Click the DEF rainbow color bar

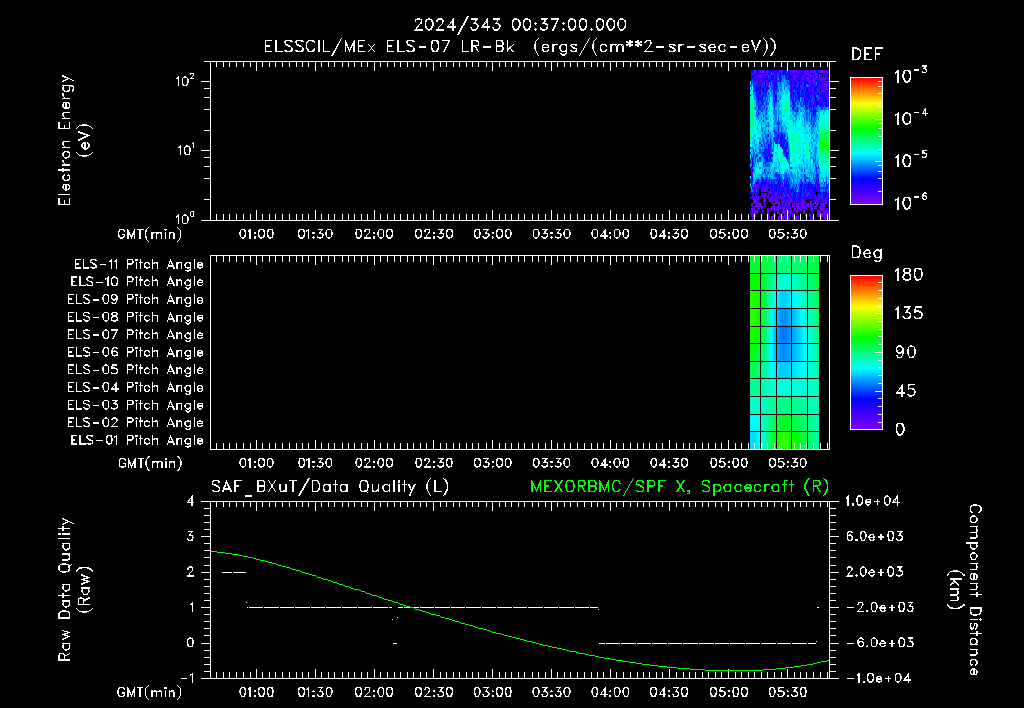click(866, 141)
